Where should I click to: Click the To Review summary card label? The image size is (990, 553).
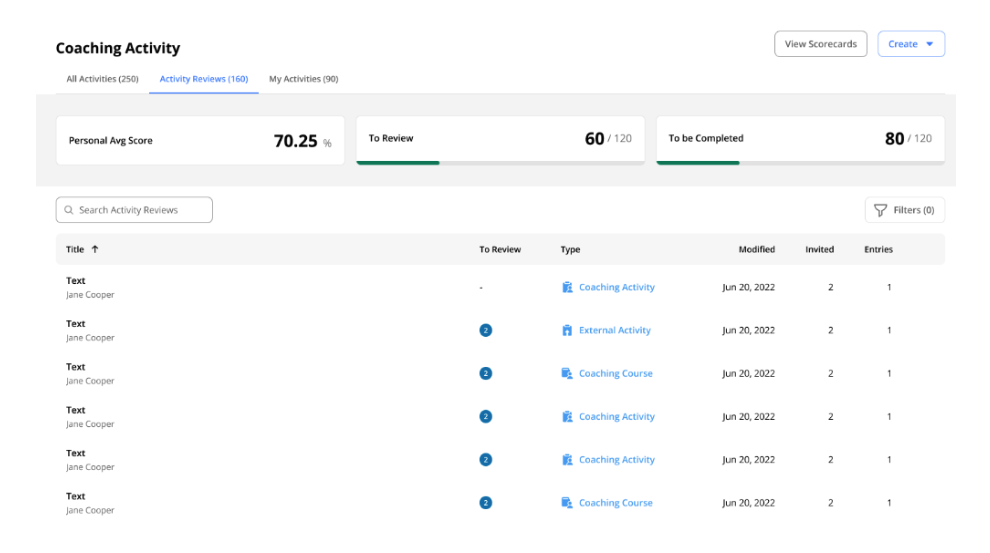click(x=391, y=138)
